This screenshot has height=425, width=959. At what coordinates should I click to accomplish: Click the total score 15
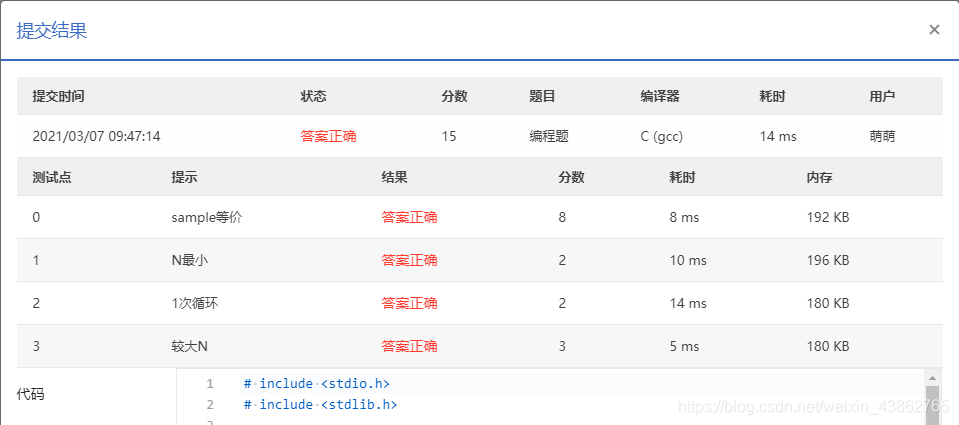pyautogui.click(x=449, y=136)
